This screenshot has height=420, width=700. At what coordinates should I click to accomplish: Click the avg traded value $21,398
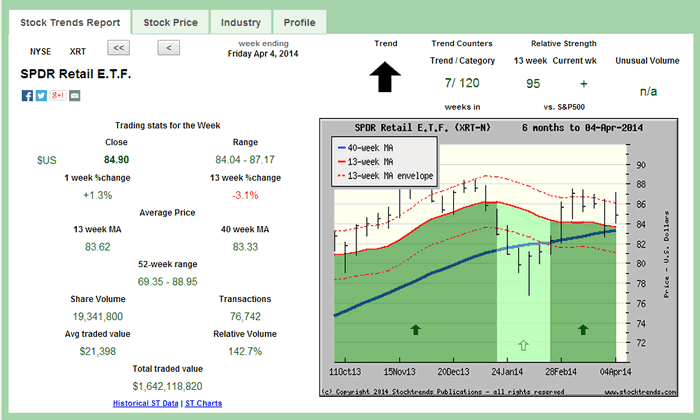[x=98, y=351]
